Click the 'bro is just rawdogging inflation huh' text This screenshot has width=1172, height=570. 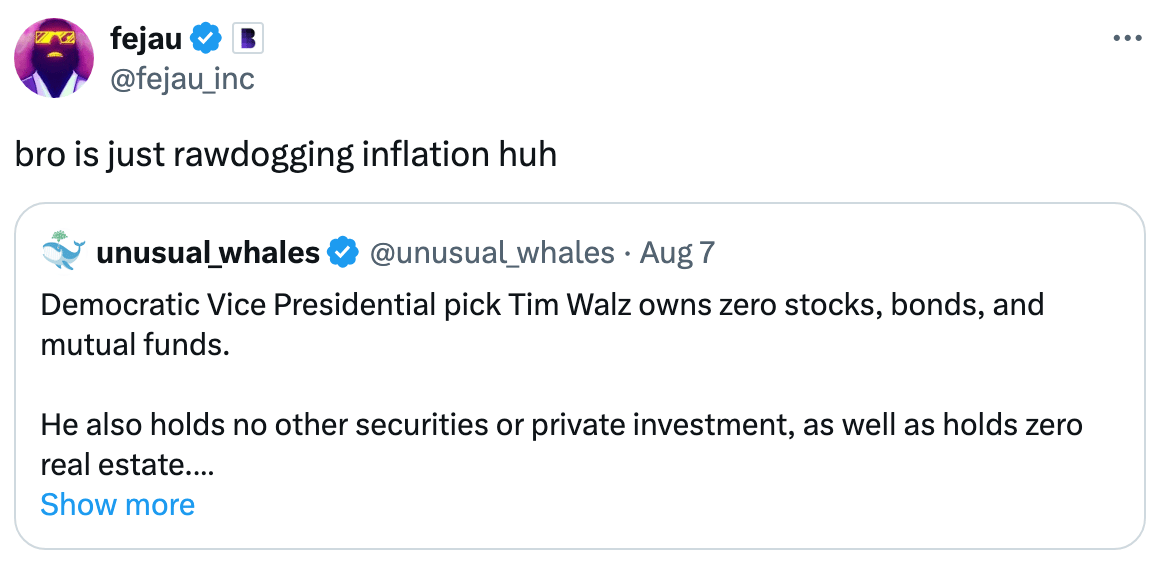285,155
